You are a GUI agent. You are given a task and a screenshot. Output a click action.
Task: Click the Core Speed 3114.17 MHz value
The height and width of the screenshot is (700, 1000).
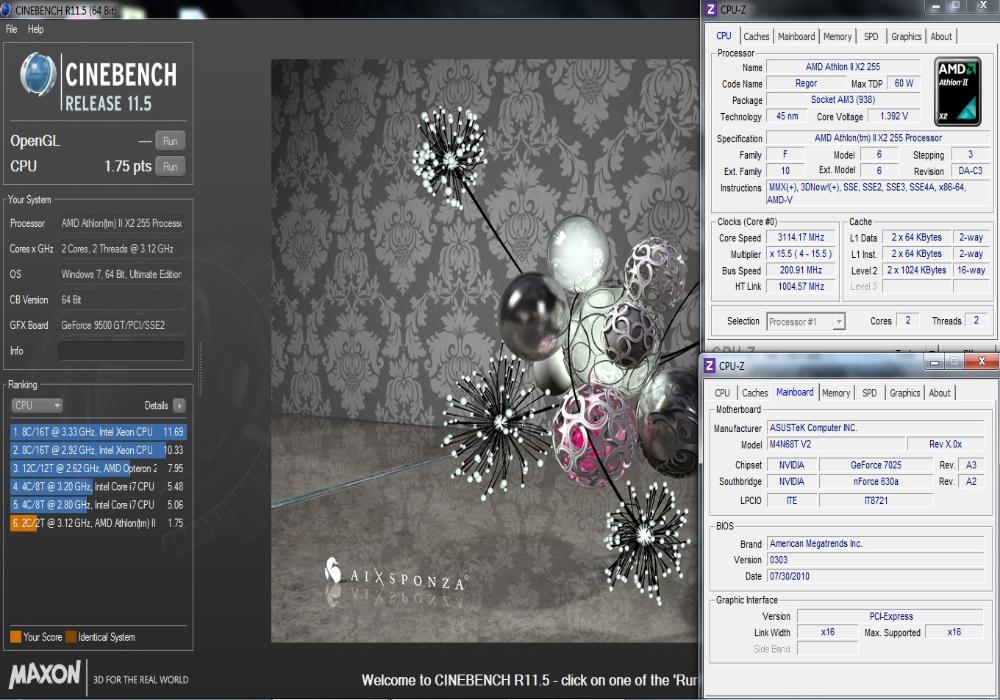[800, 237]
